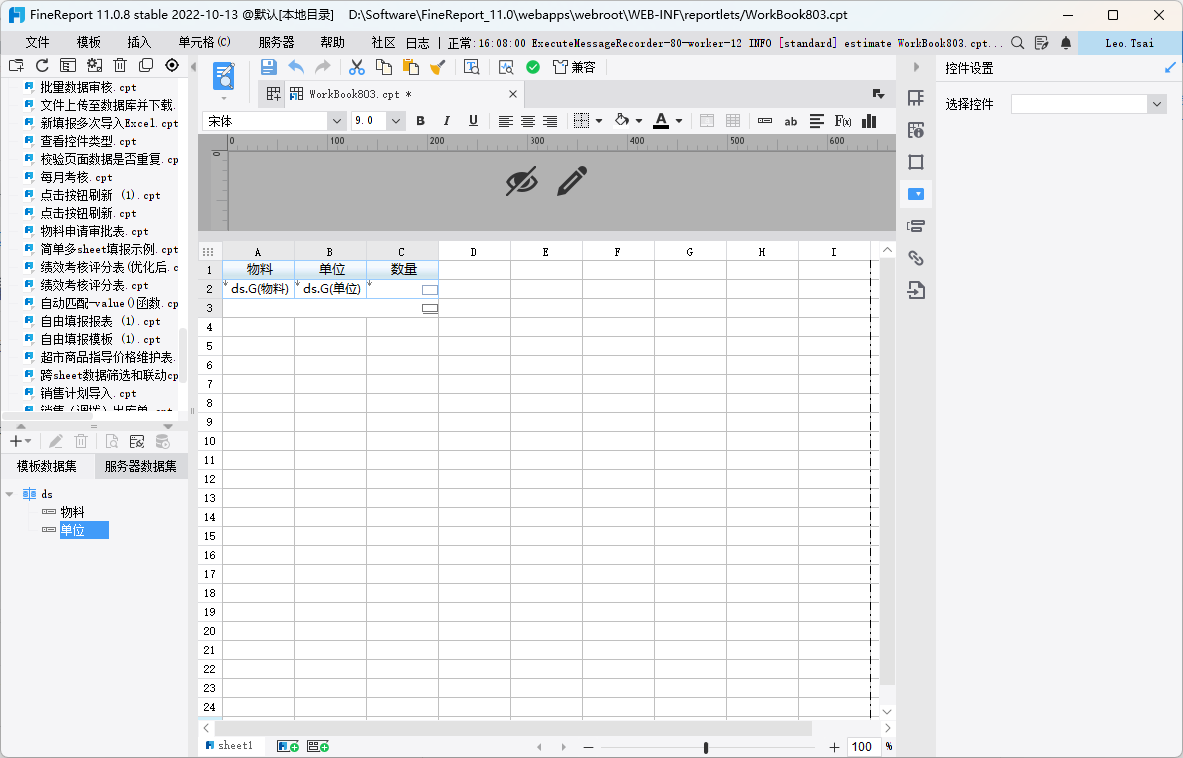Click the notification bell icon
The height and width of the screenshot is (758, 1183).
[1065, 43]
